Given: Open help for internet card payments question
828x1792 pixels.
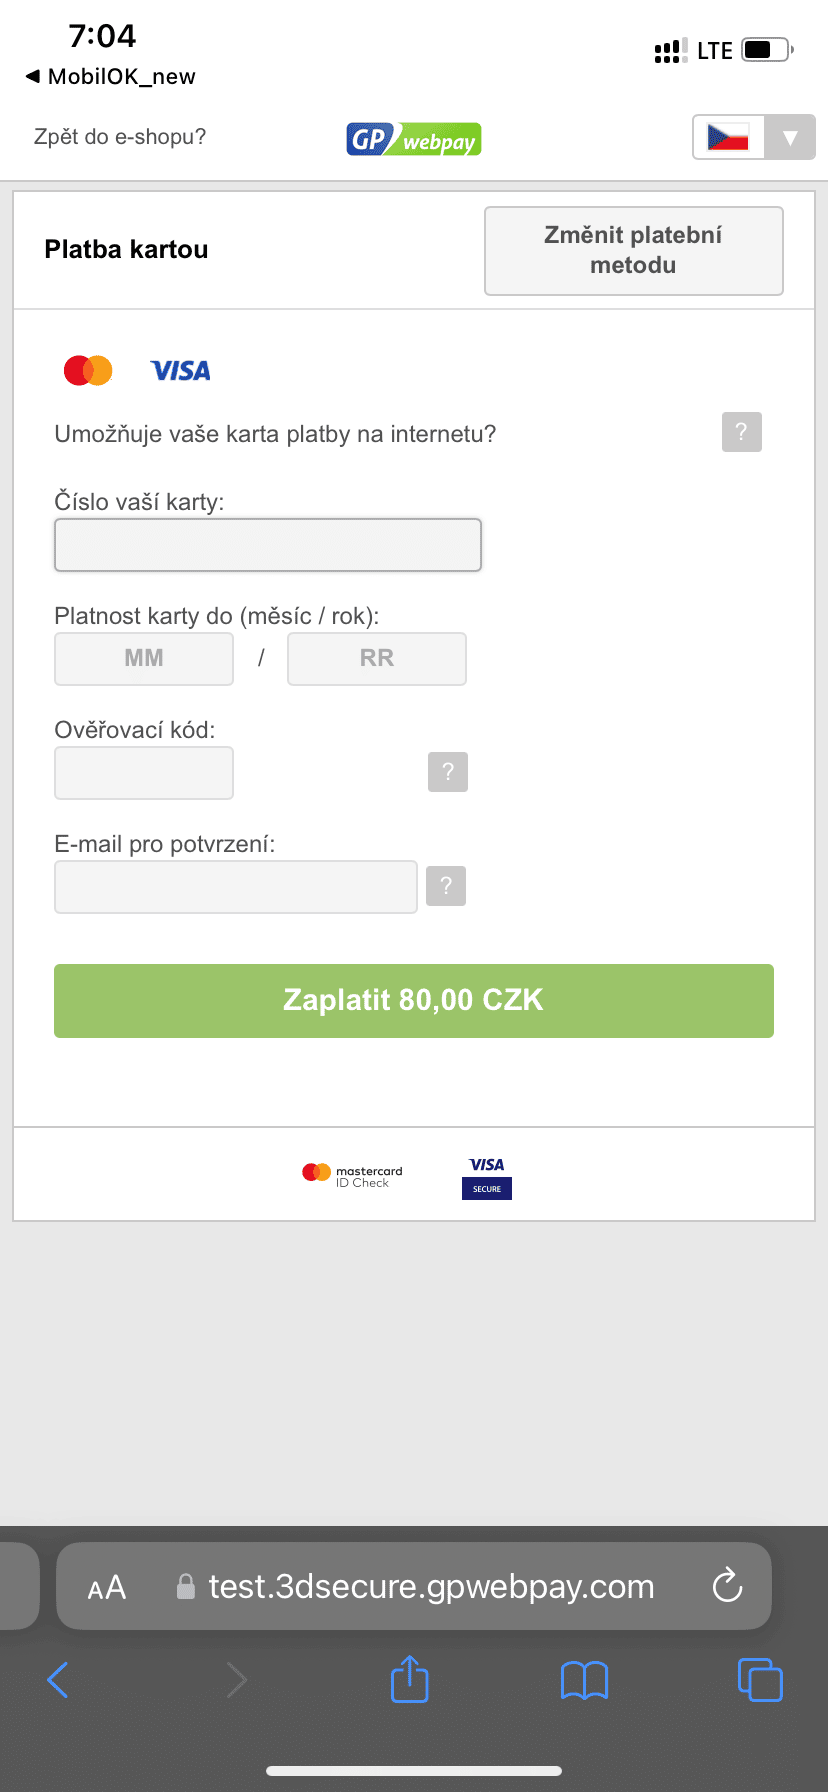Looking at the screenshot, I should (741, 432).
